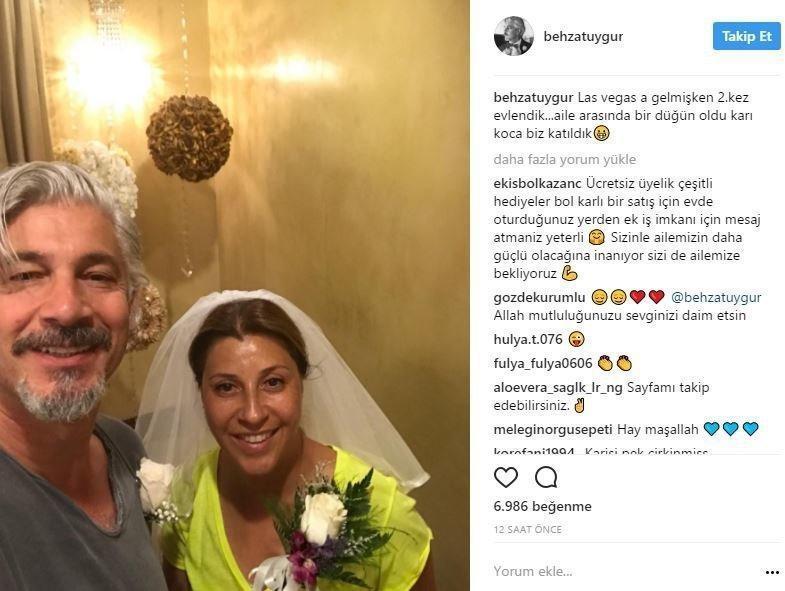The image size is (785, 591).
Task: Load more comments via daha fazla yorum yükle
Action: point(565,159)
